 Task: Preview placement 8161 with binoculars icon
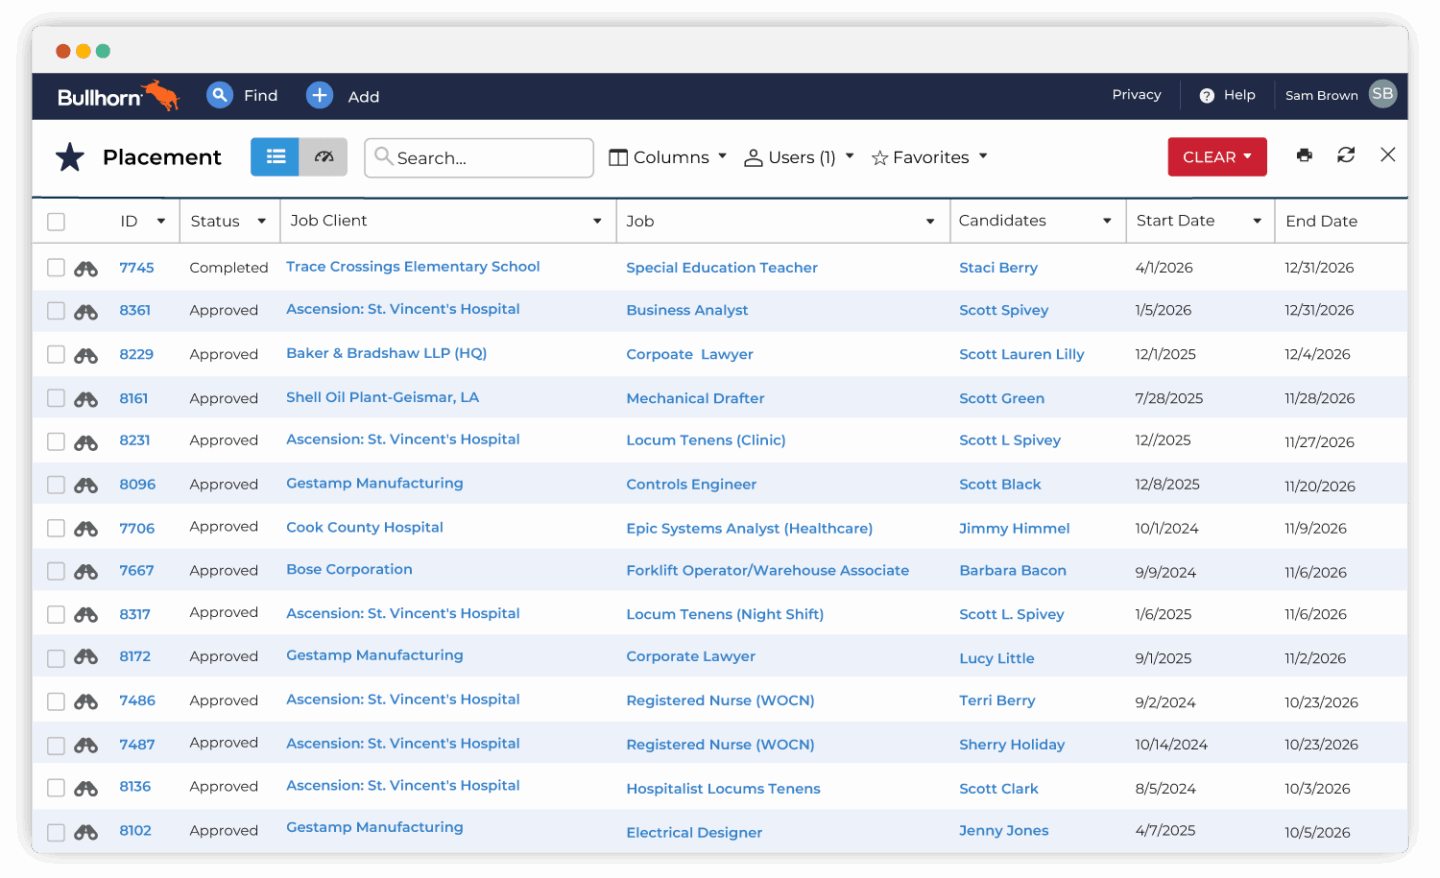click(x=86, y=399)
